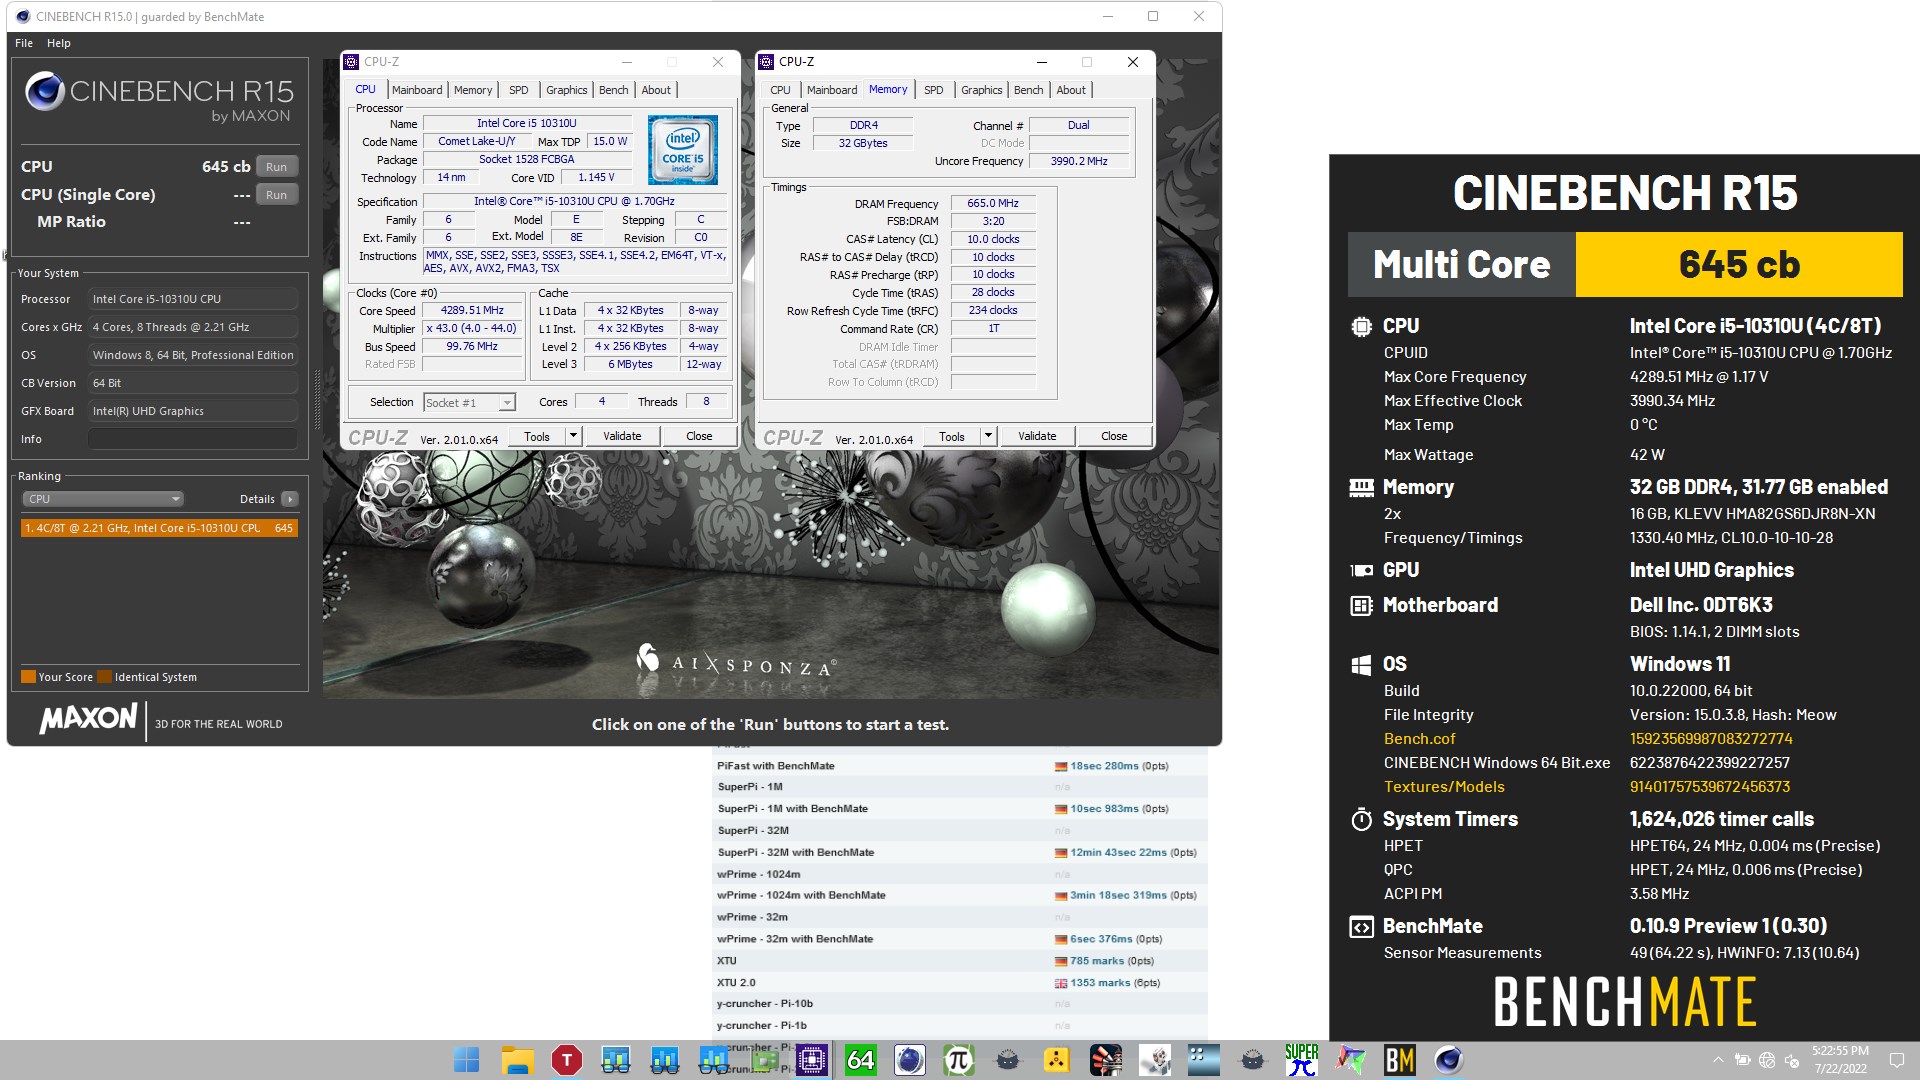Click the Memory module icon in BenchMate panel
This screenshot has height=1080, width=1920.
1361,487
